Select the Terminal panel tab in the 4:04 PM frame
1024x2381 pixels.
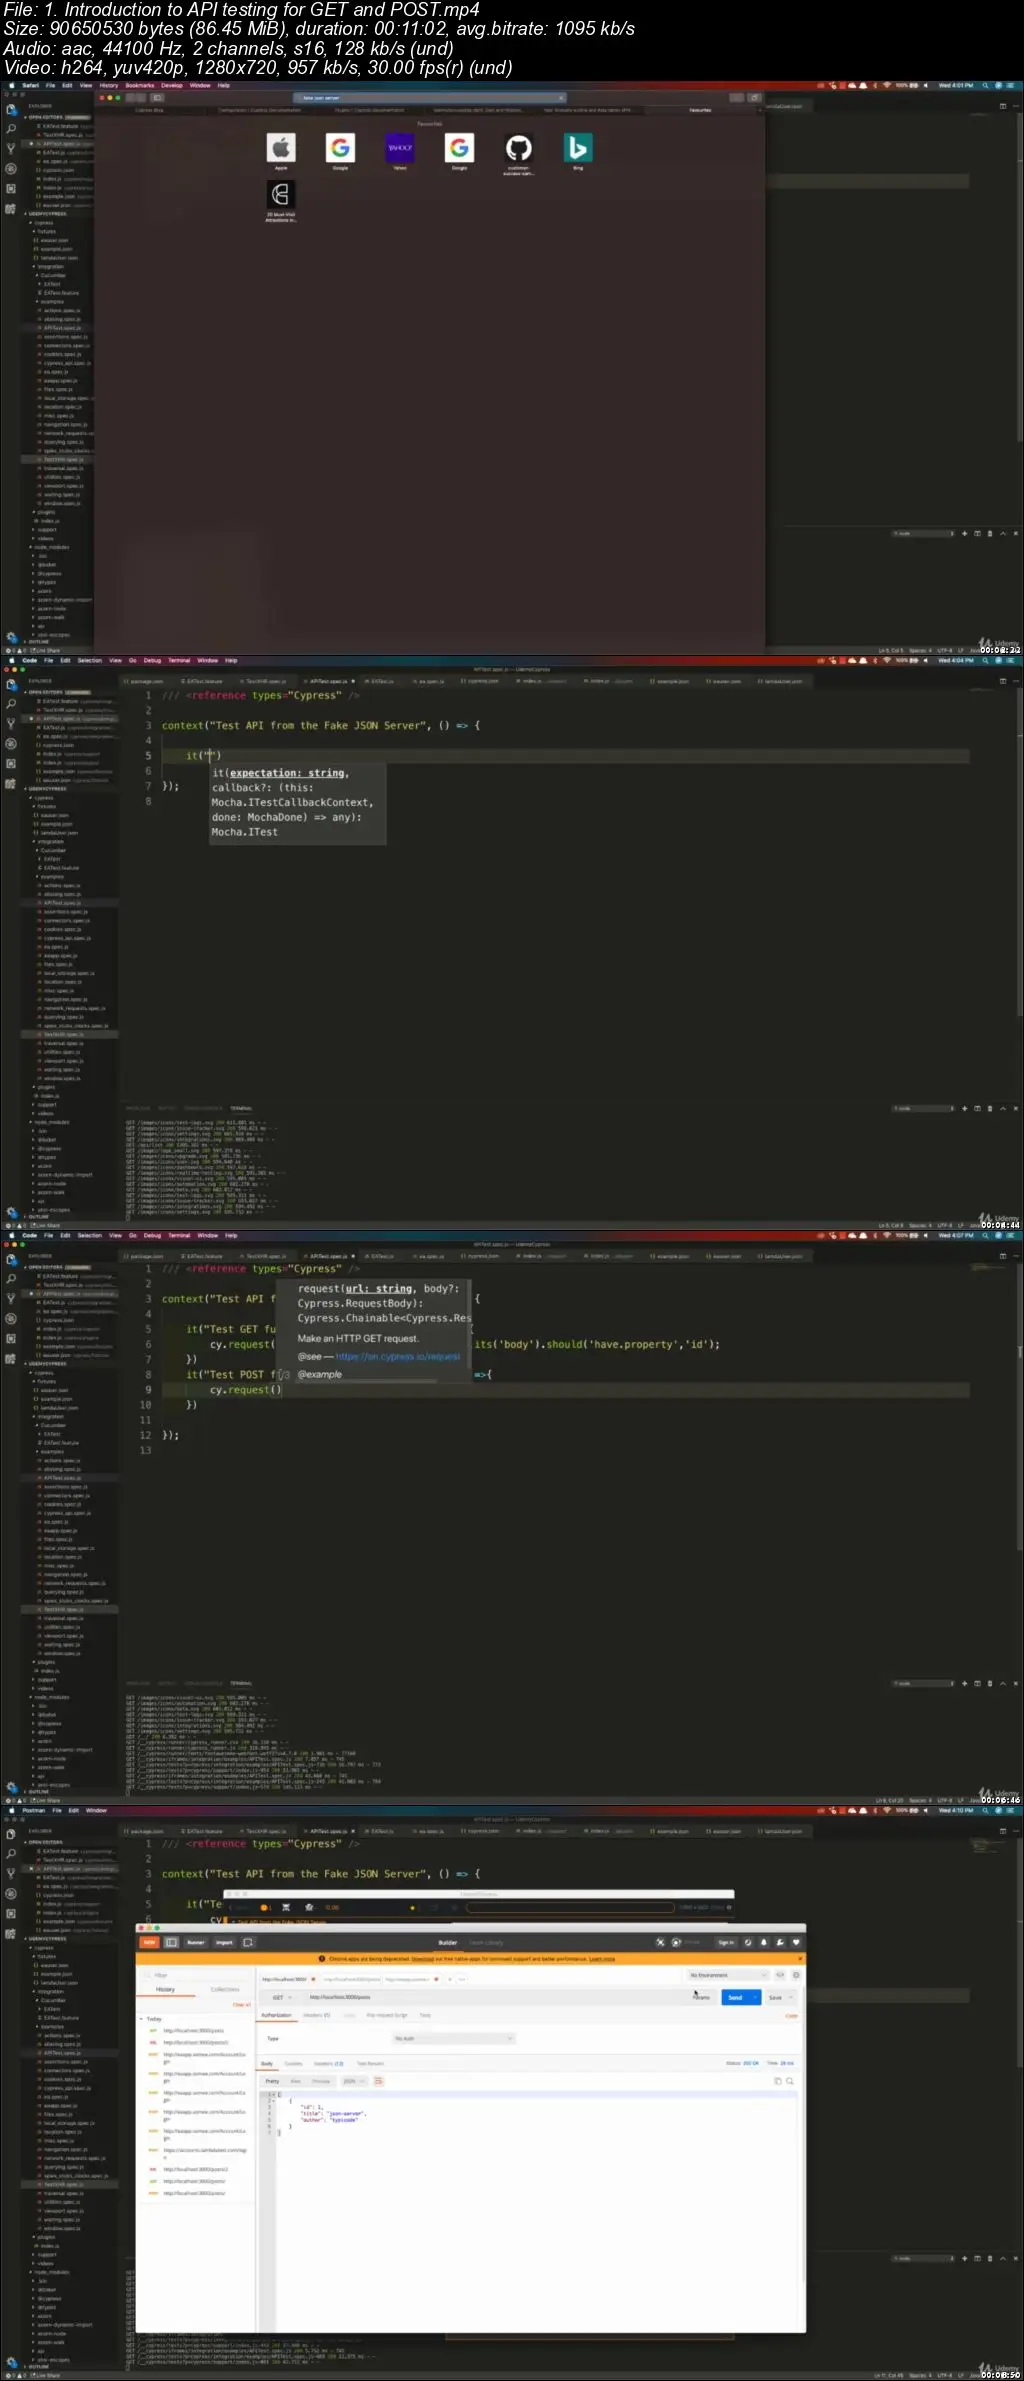tap(241, 1108)
